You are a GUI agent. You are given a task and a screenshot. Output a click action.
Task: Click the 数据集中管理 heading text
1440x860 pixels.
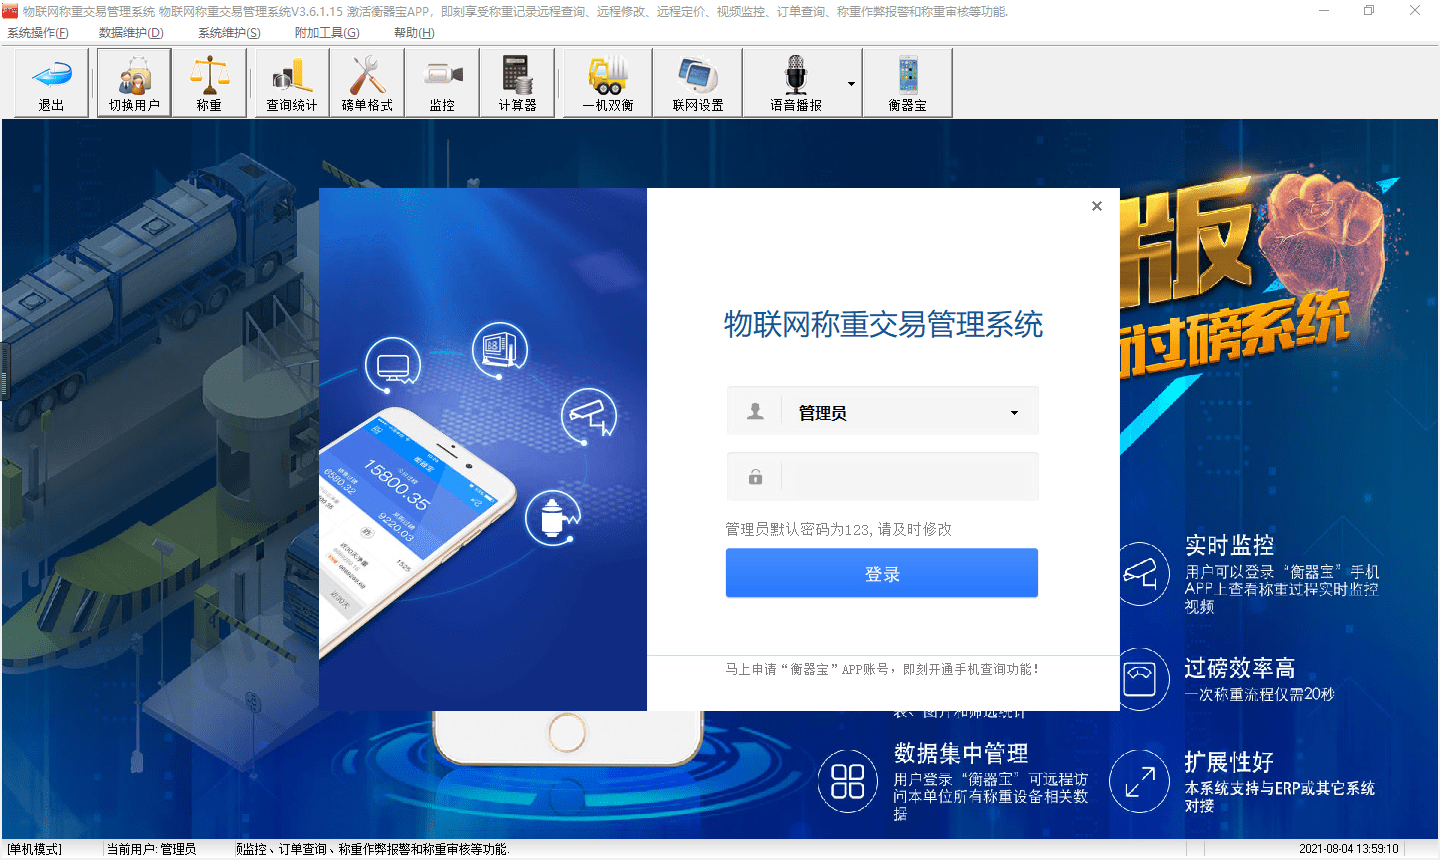(x=961, y=753)
